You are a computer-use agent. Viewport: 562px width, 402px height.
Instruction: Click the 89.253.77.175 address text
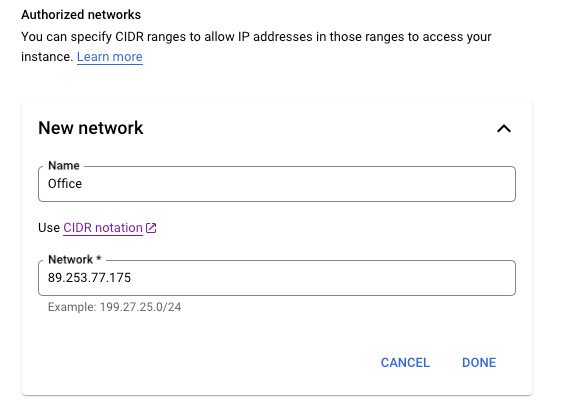[90, 278]
